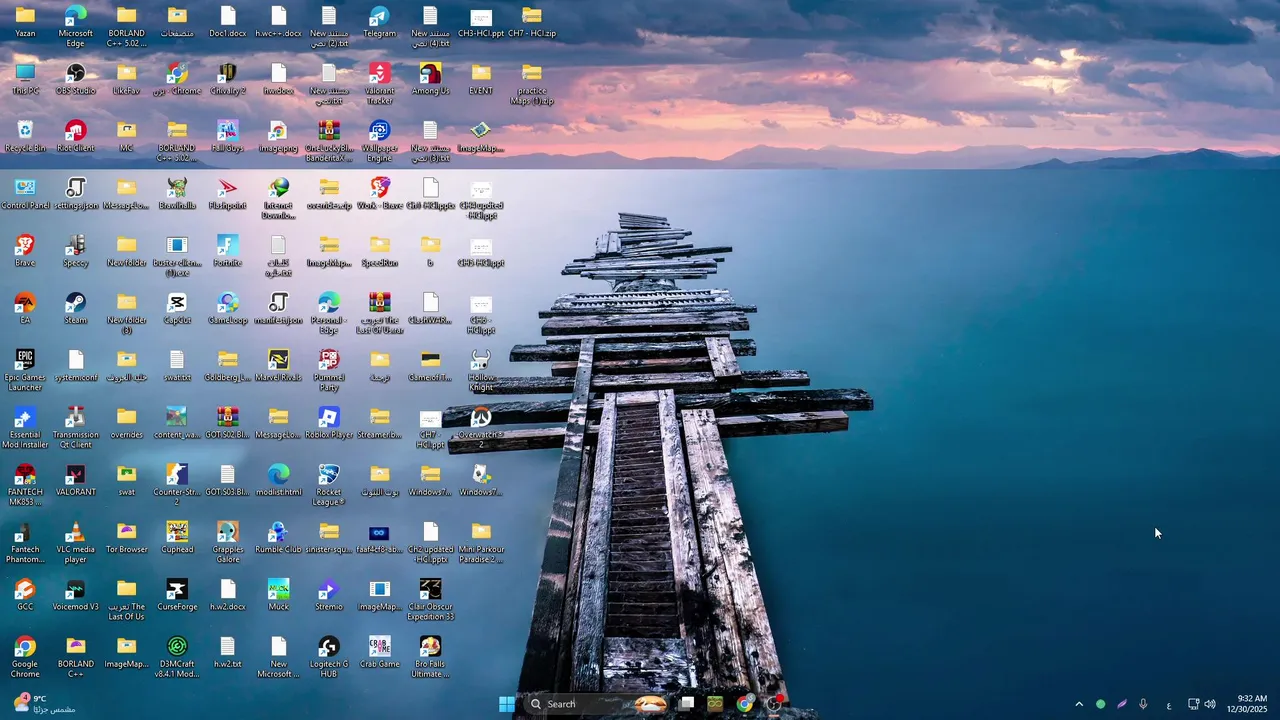Select the VALORANT game icon
This screenshot has height=720, width=1280.
pos(75,480)
